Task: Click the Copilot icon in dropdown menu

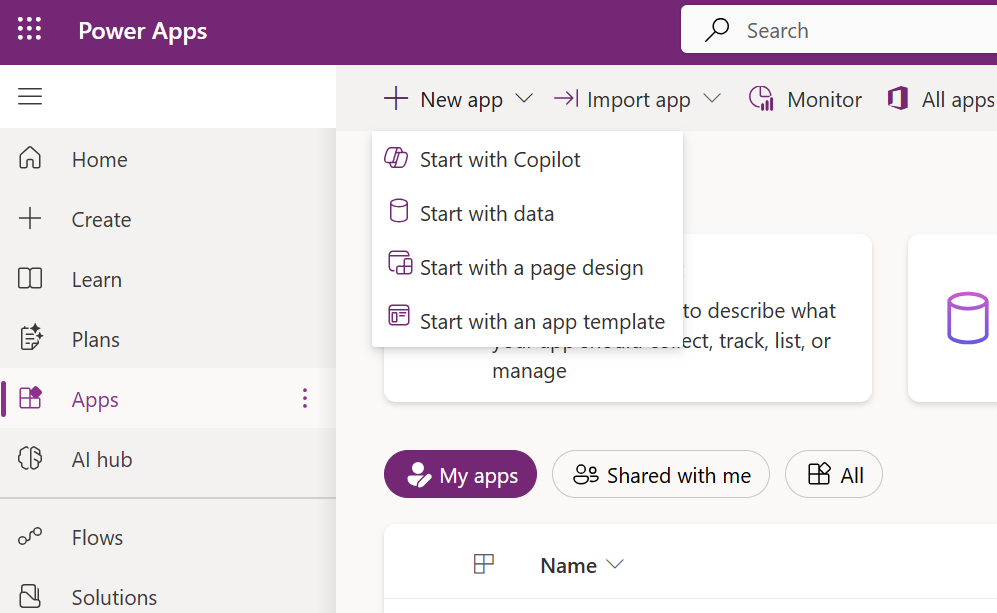Action: click(396, 158)
